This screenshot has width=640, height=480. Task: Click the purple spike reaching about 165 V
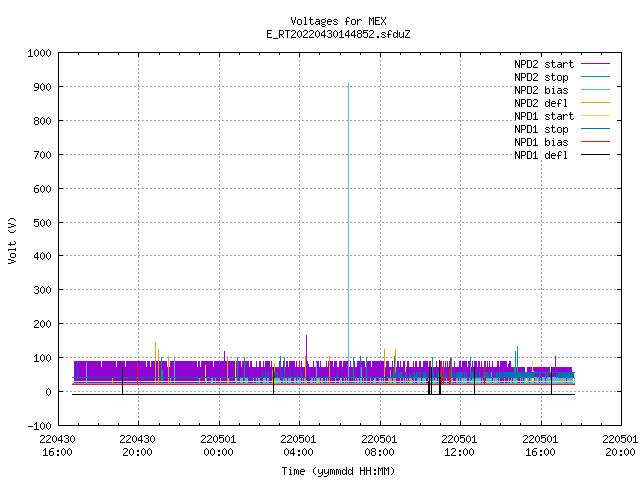click(307, 347)
